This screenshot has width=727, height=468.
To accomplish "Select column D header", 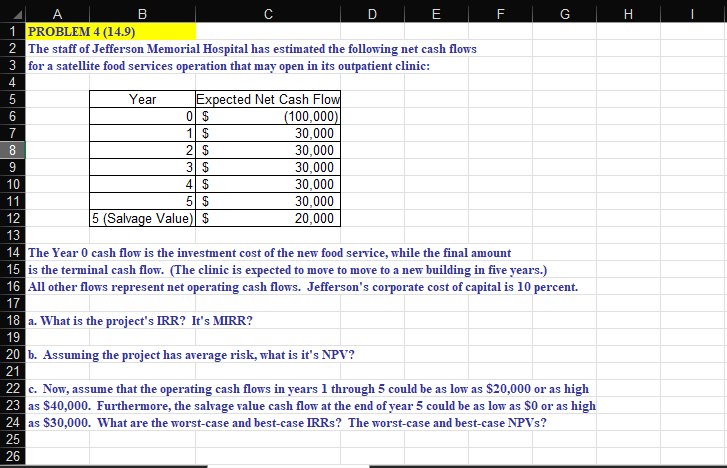I will (x=372, y=14).
